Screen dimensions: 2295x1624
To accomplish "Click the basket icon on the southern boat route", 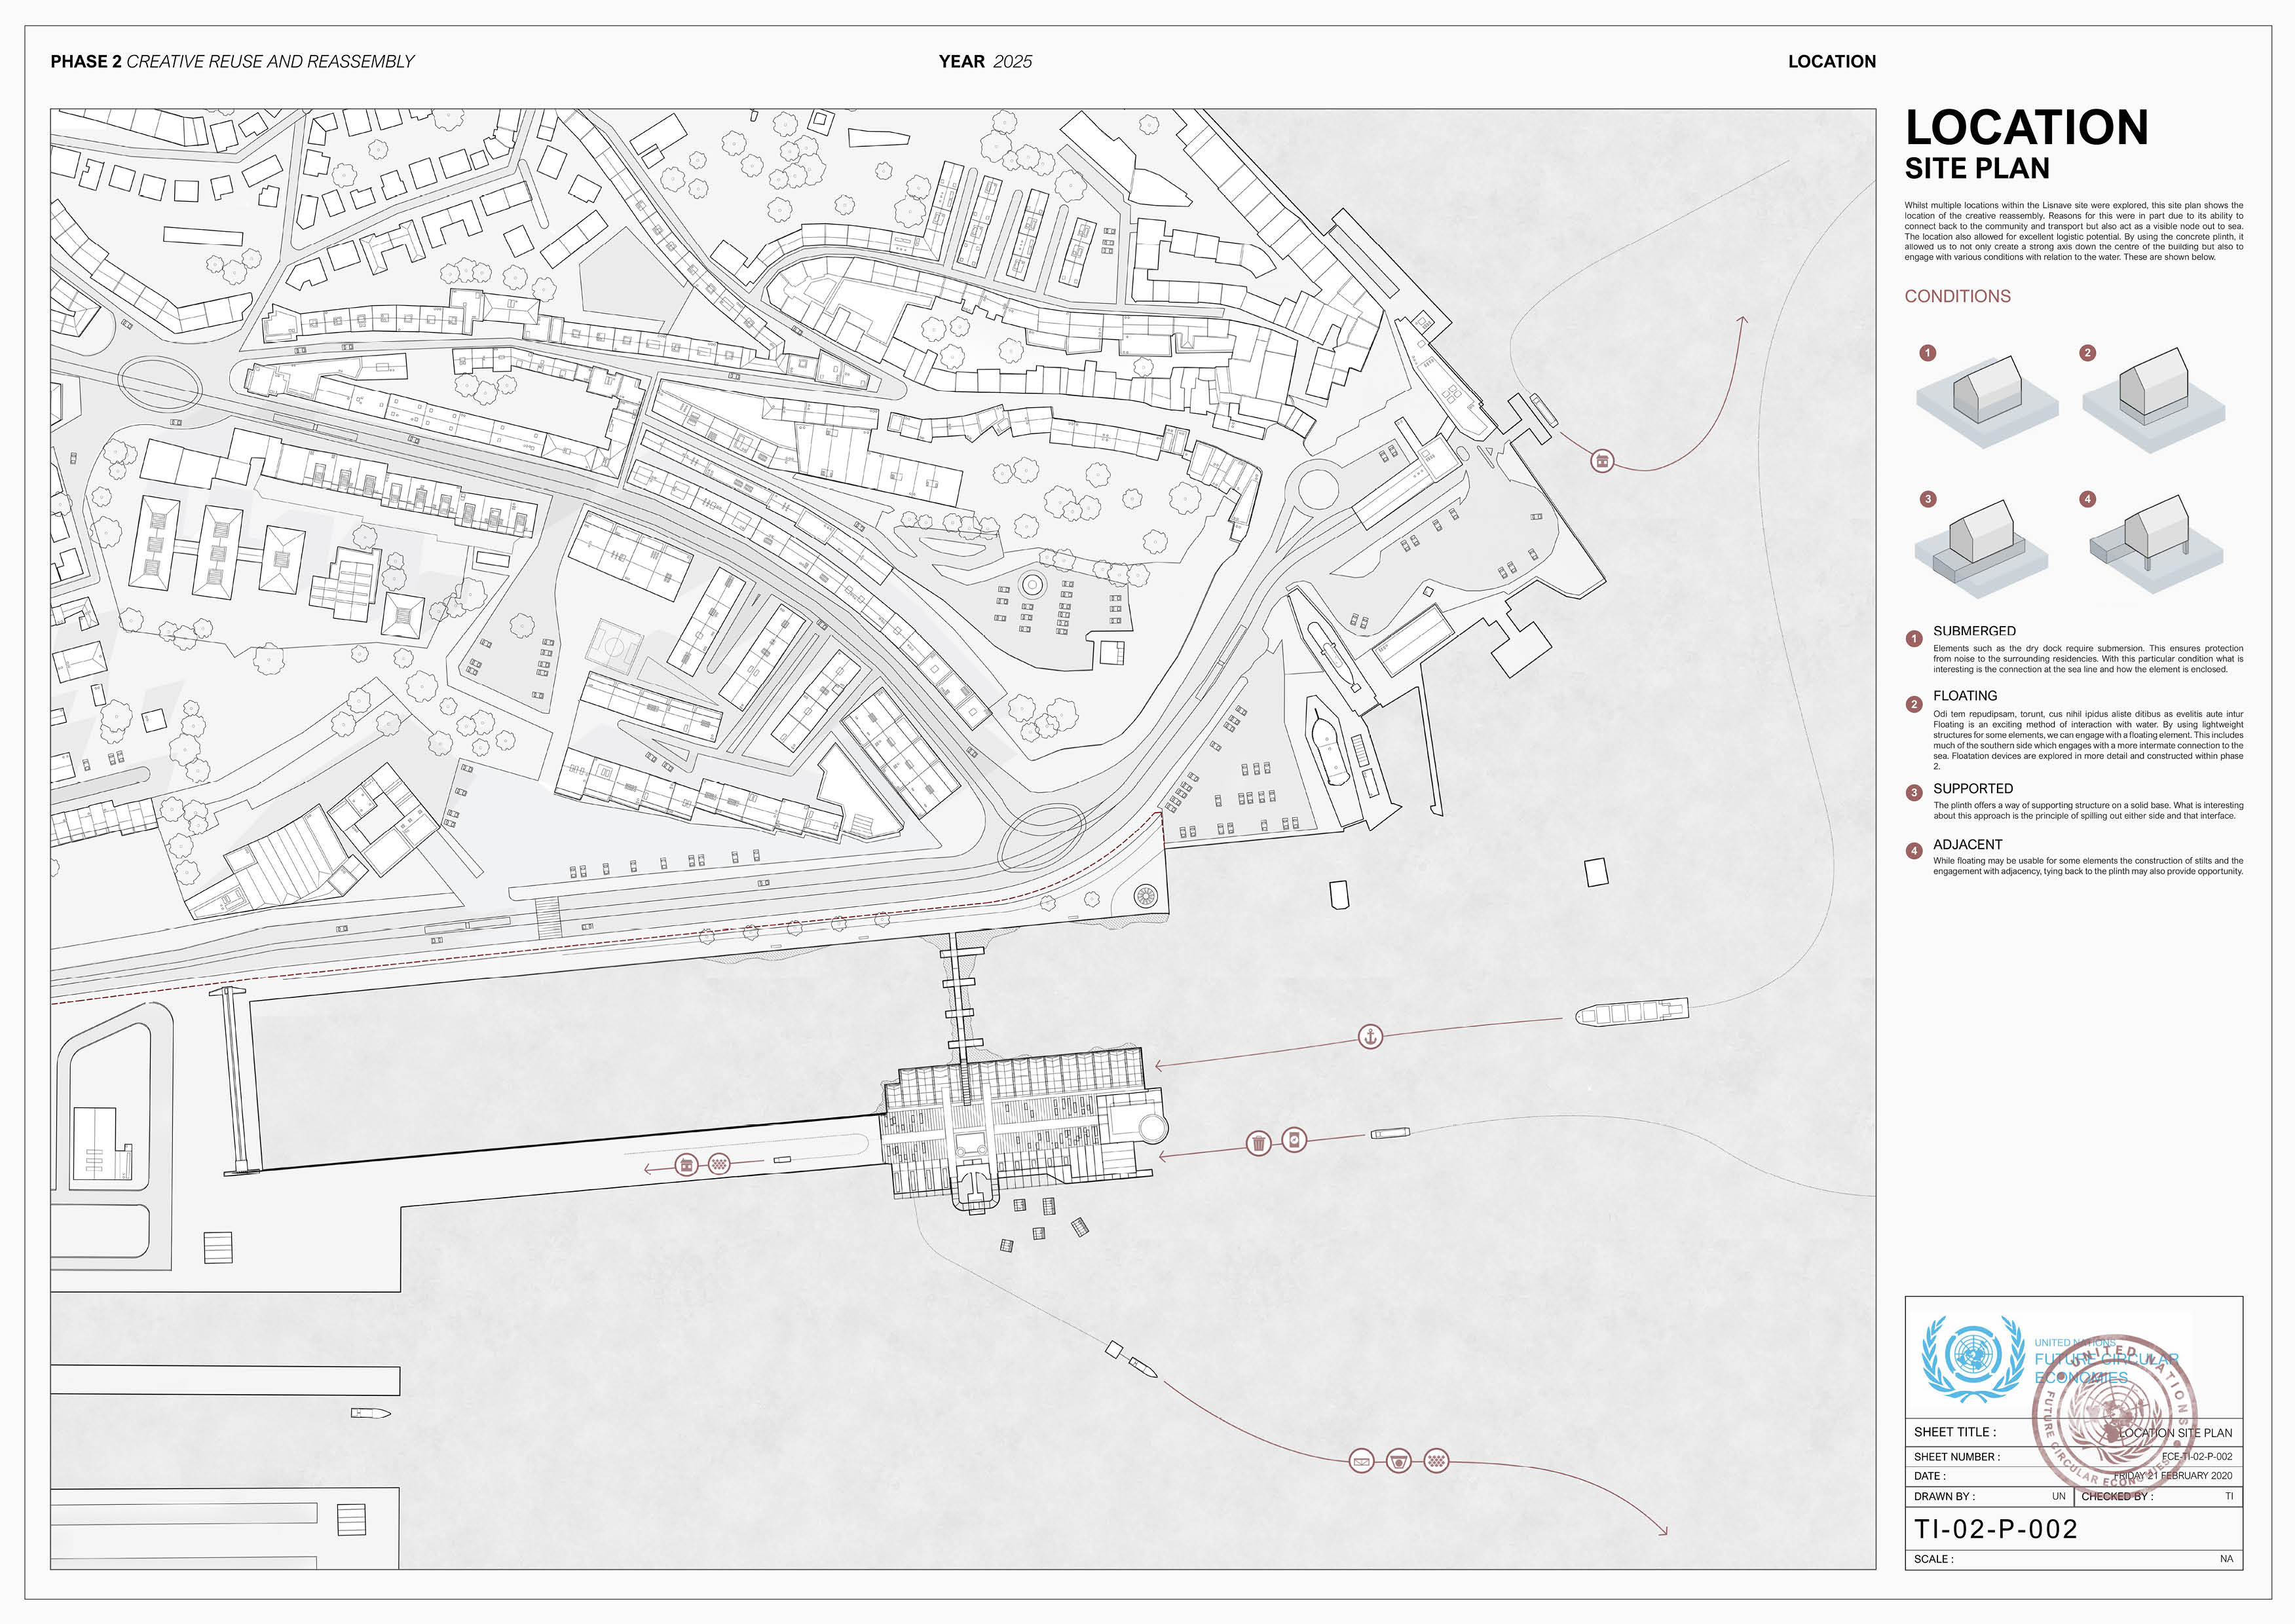I will (1398, 1461).
